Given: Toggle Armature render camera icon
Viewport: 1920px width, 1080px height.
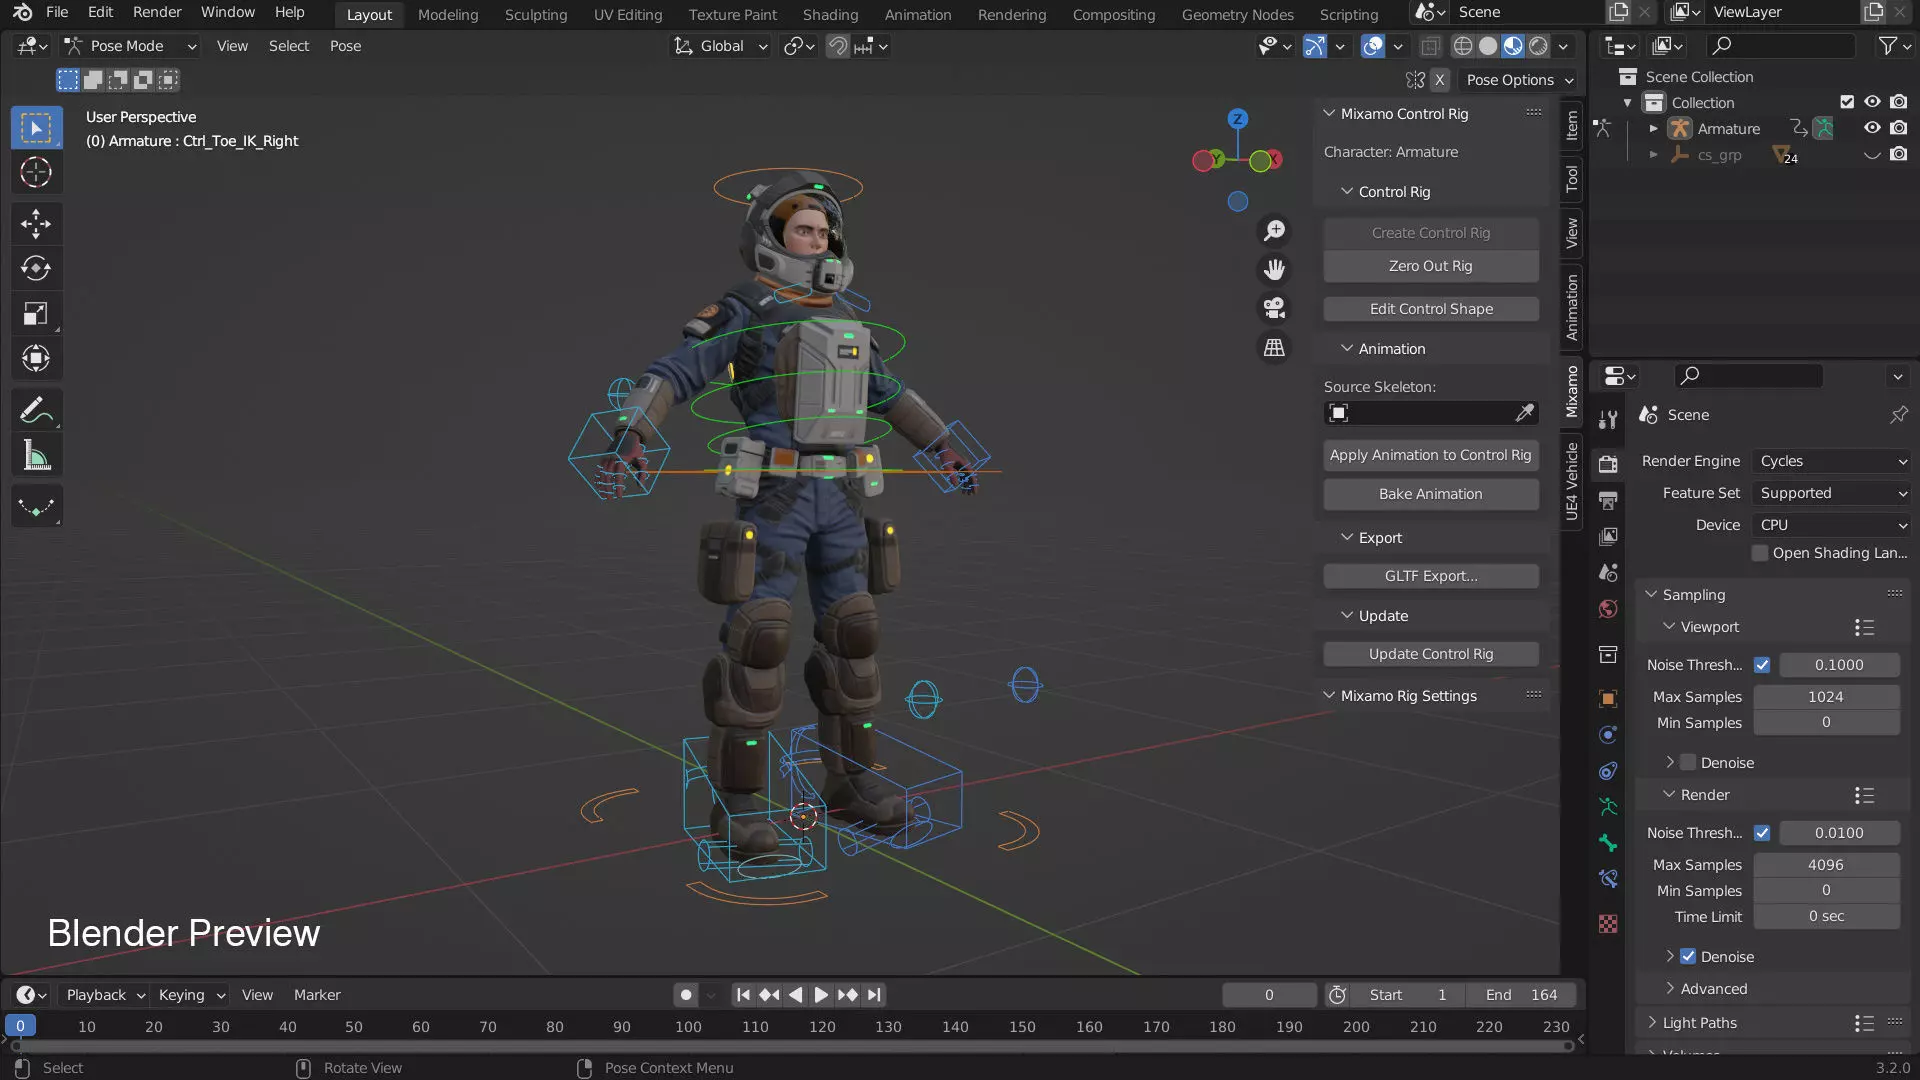Looking at the screenshot, I should (x=1898, y=128).
